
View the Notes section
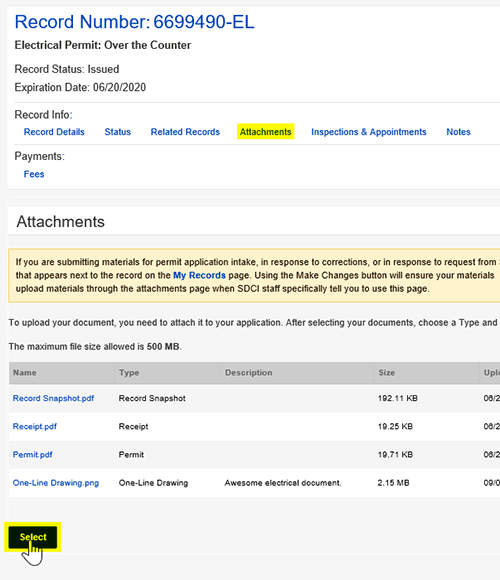point(458,132)
